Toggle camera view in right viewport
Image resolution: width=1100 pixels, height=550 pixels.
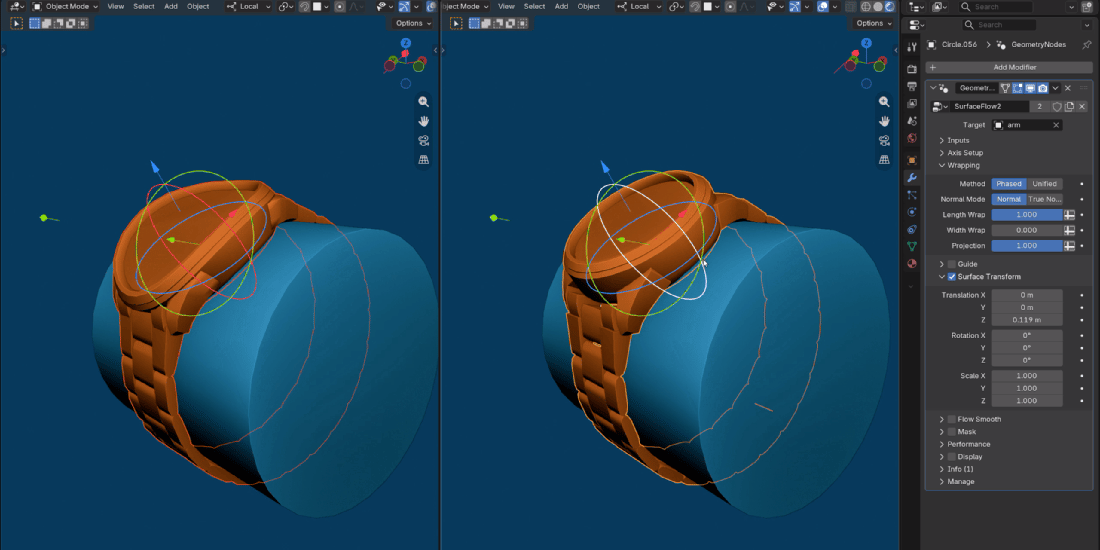point(885,140)
